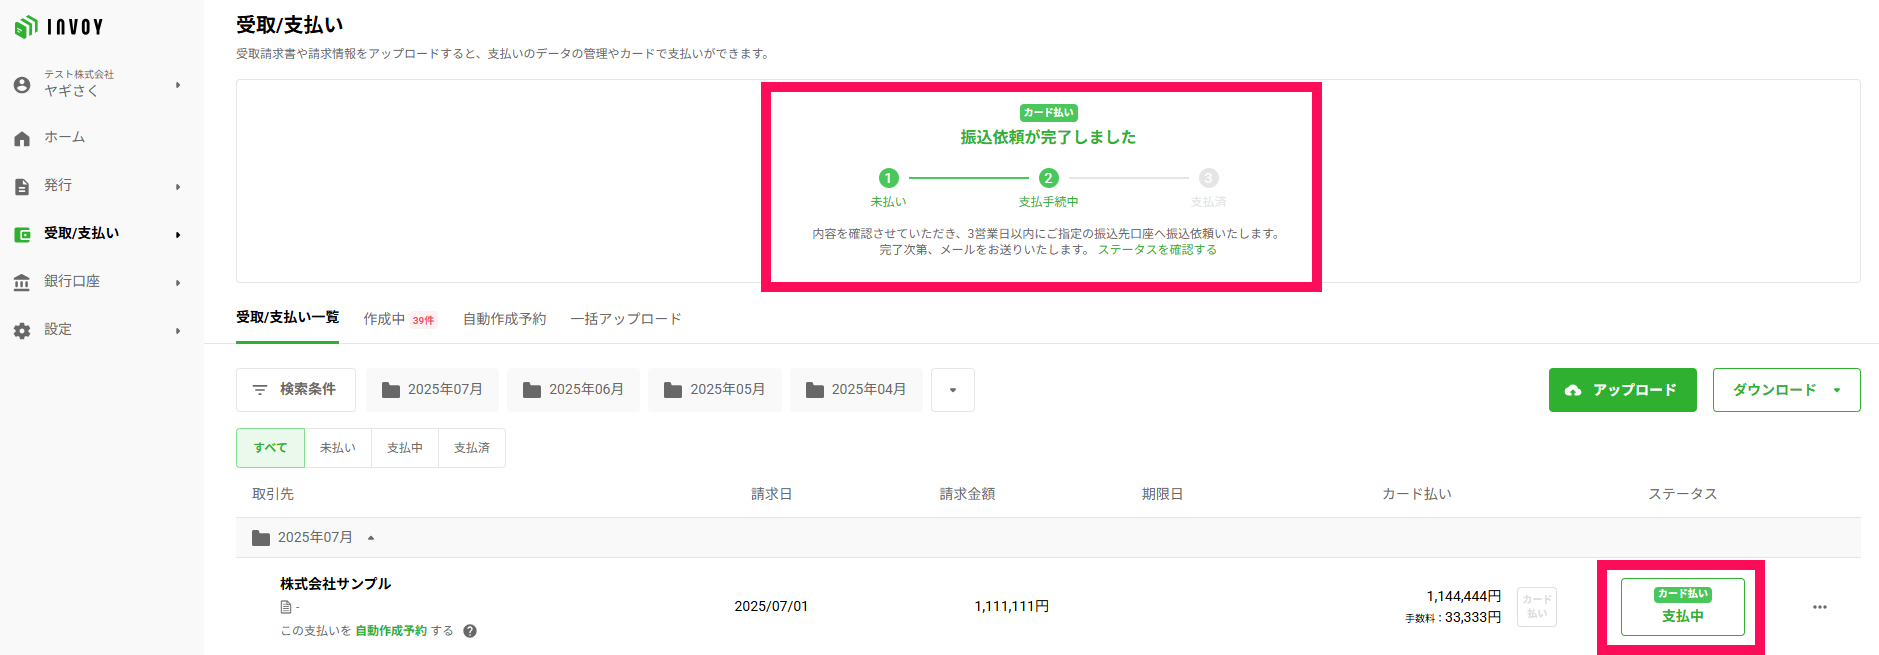The width and height of the screenshot is (1879, 655).
Task: Follow the ステータスを確認する link
Action: click(1158, 250)
